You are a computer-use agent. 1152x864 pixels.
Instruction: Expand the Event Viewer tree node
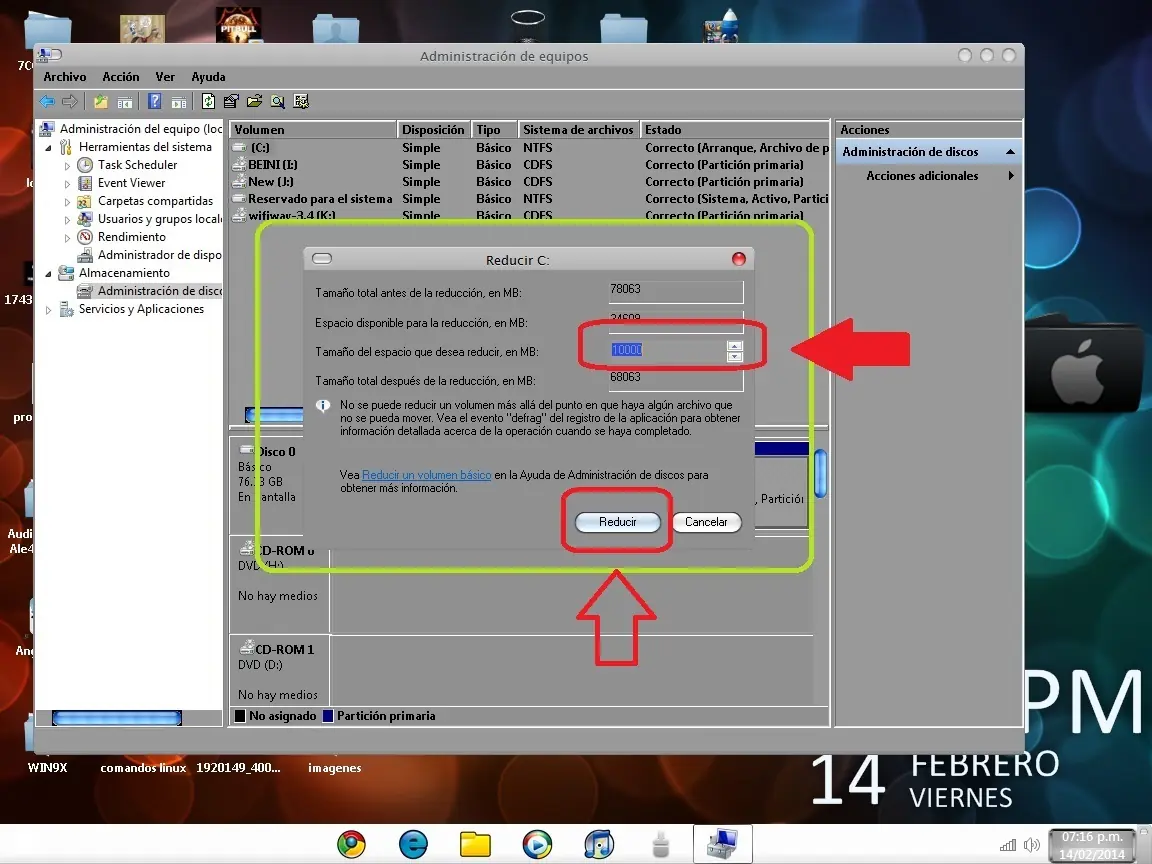[x=68, y=184]
